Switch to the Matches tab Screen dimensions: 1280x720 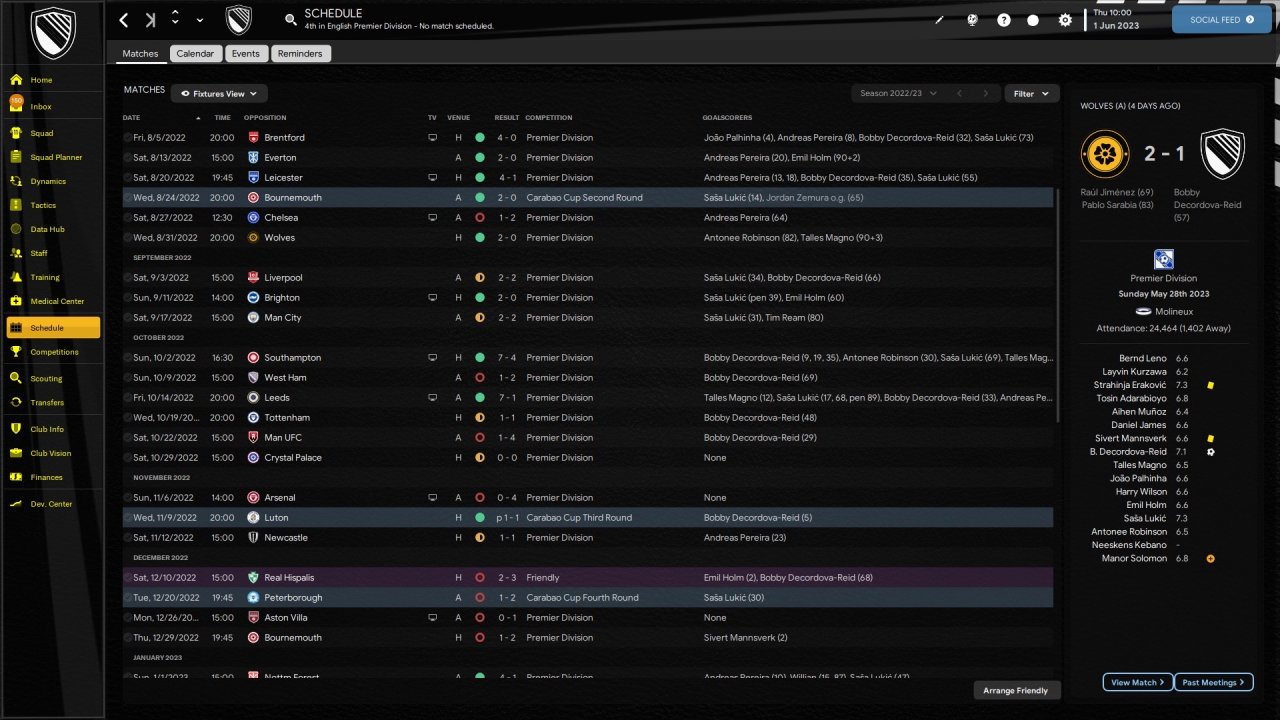coord(140,54)
